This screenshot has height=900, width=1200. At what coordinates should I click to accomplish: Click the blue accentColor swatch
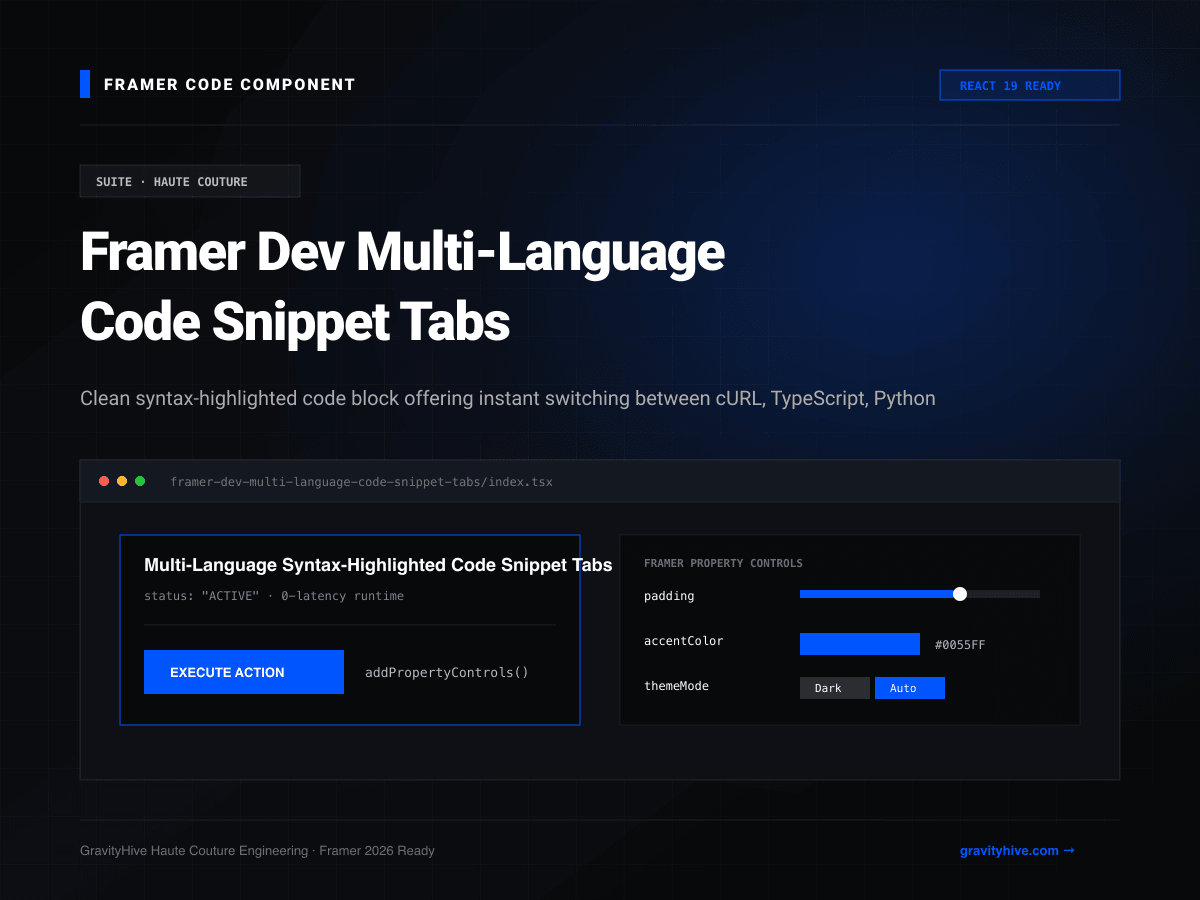click(x=860, y=644)
